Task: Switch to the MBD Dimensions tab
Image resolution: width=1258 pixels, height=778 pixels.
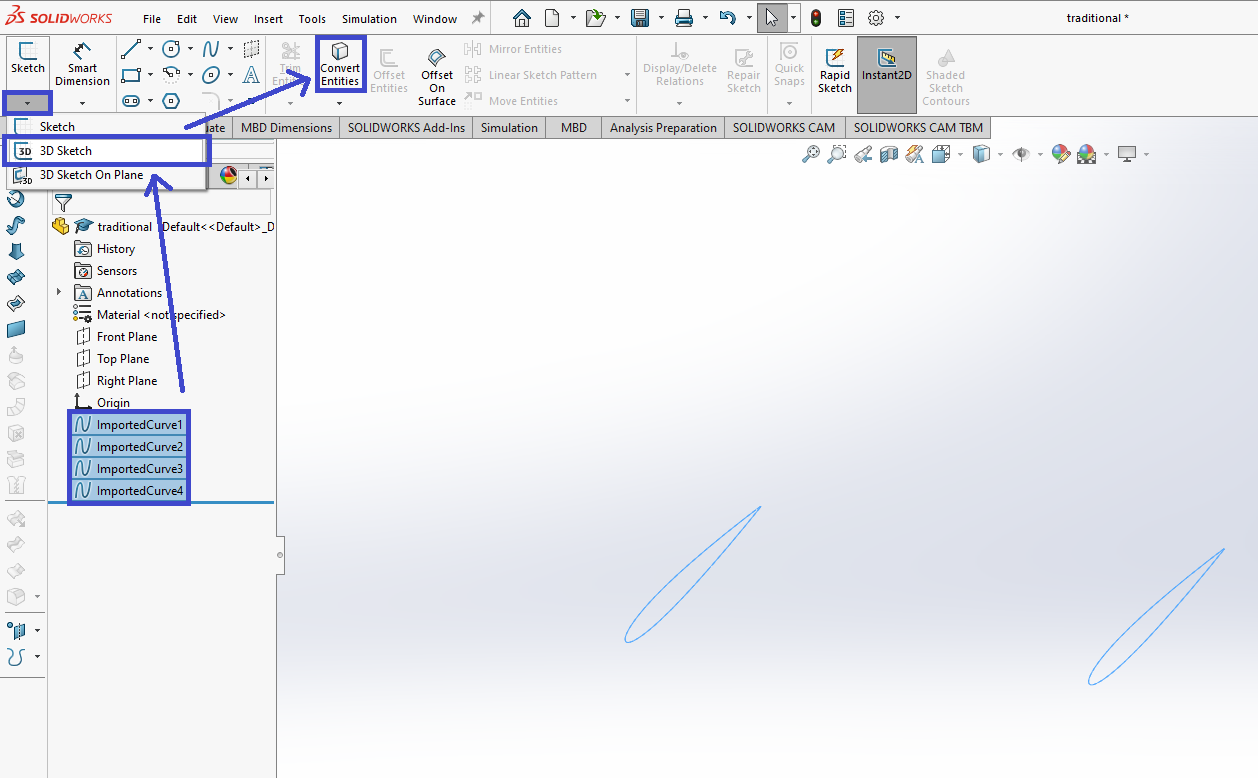Action: point(286,127)
